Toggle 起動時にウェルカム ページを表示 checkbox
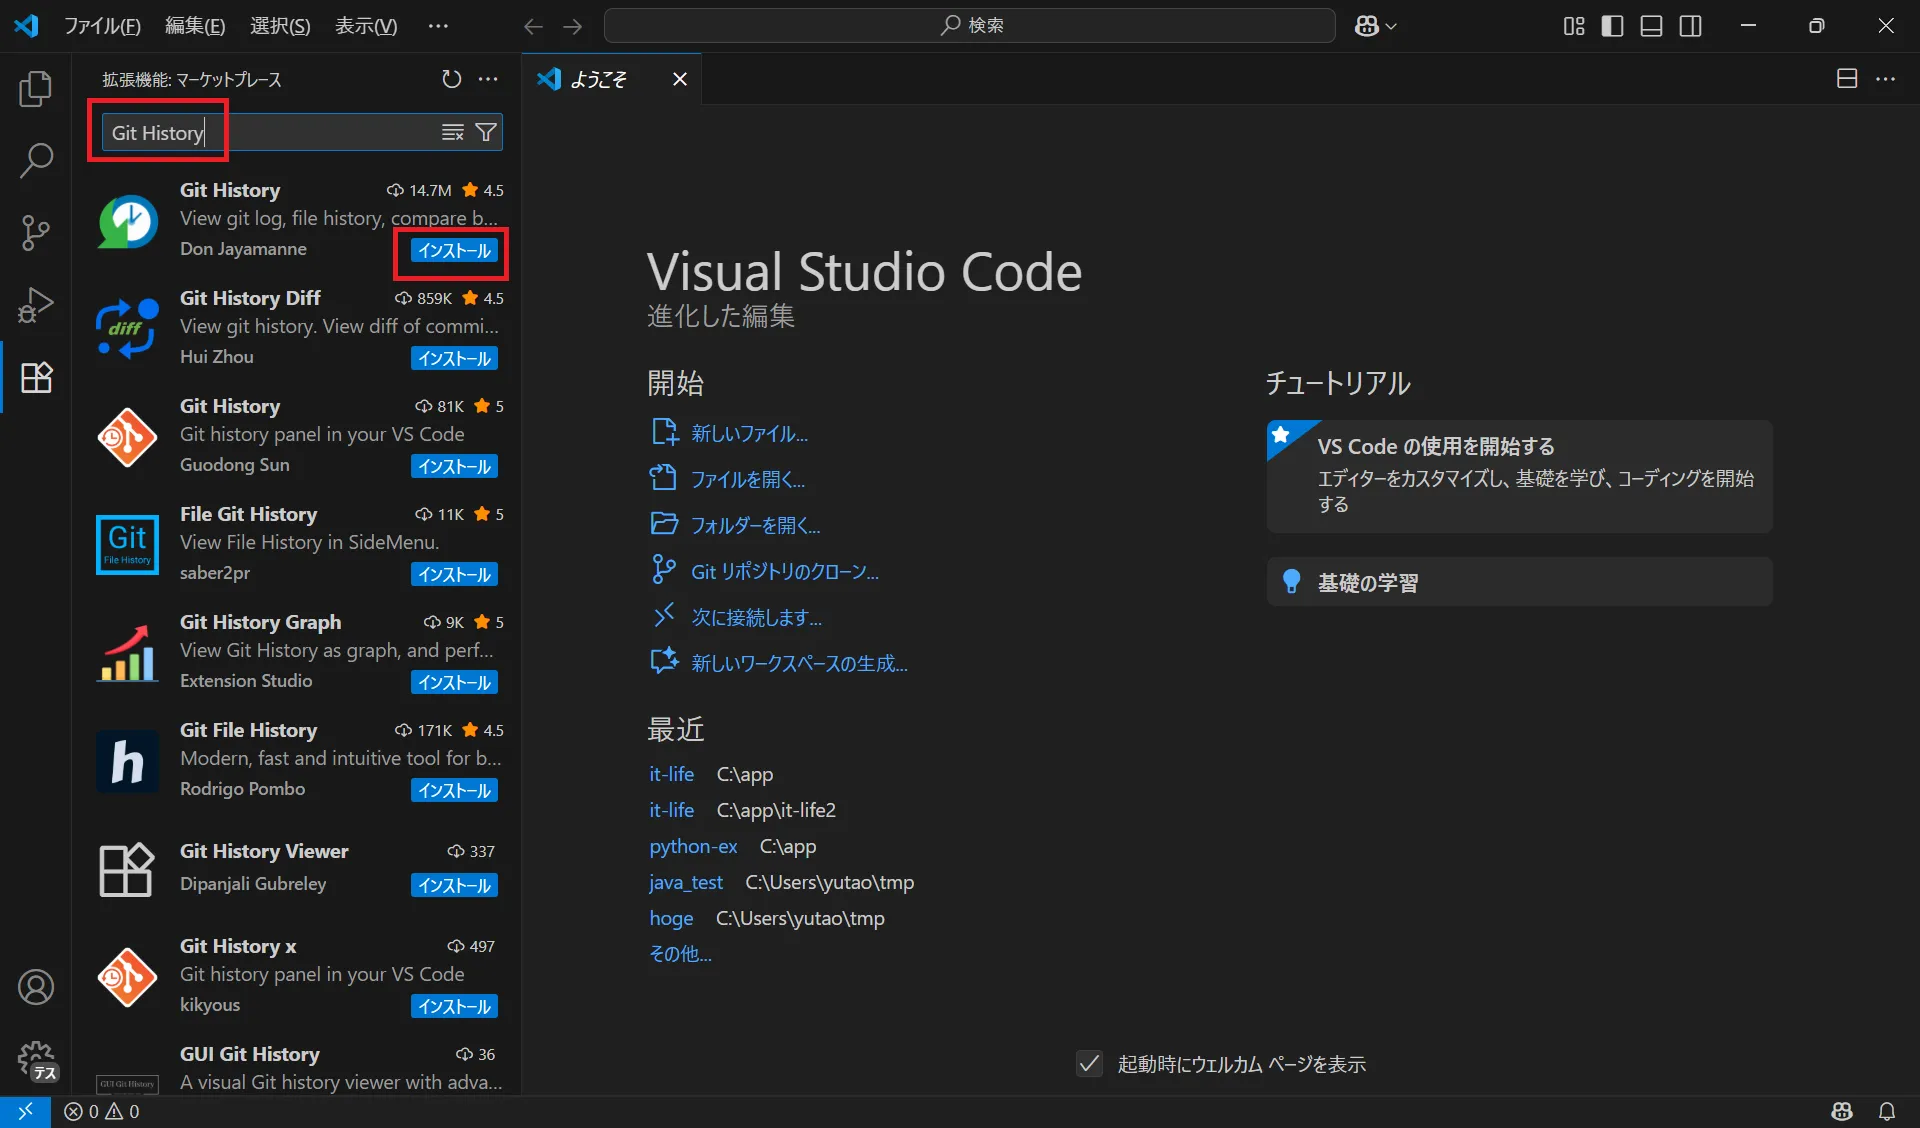Image resolution: width=1920 pixels, height=1128 pixels. 1089,1063
